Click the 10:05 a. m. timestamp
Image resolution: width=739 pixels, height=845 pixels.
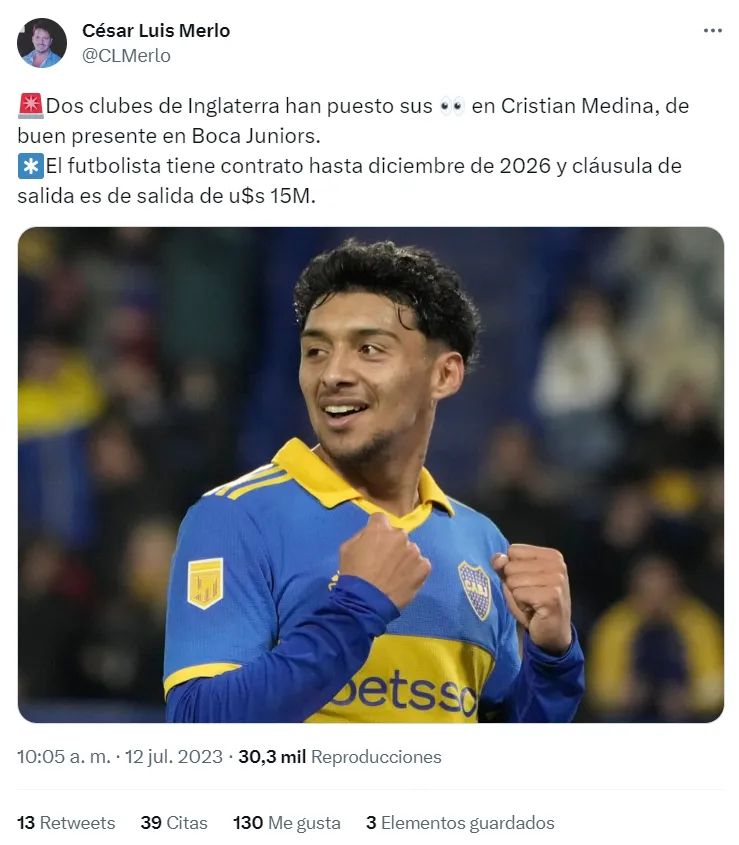coord(64,757)
